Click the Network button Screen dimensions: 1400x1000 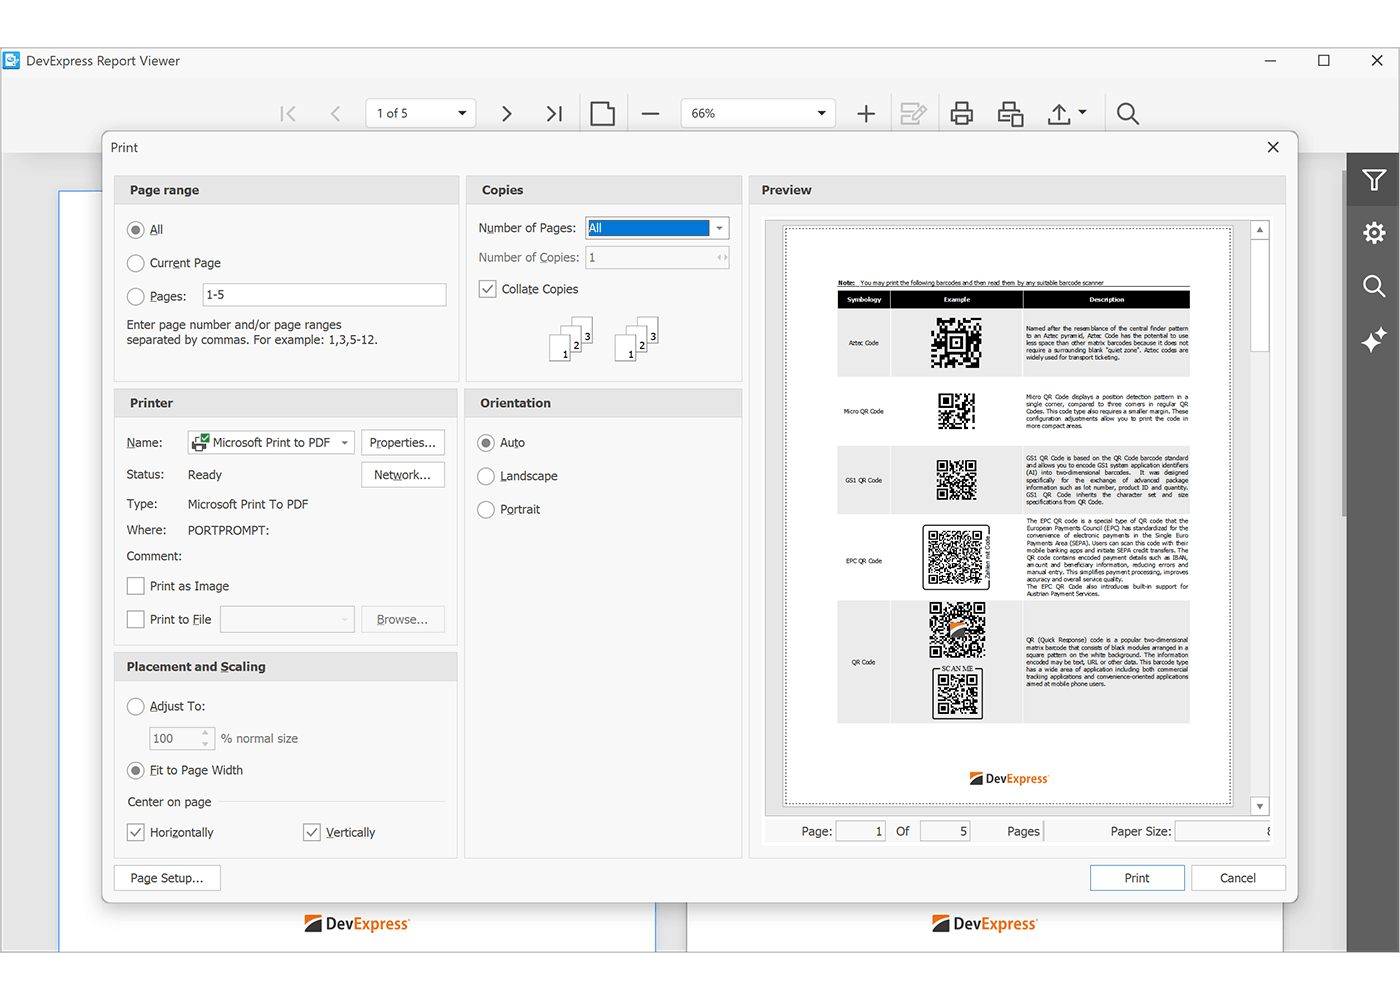point(402,474)
